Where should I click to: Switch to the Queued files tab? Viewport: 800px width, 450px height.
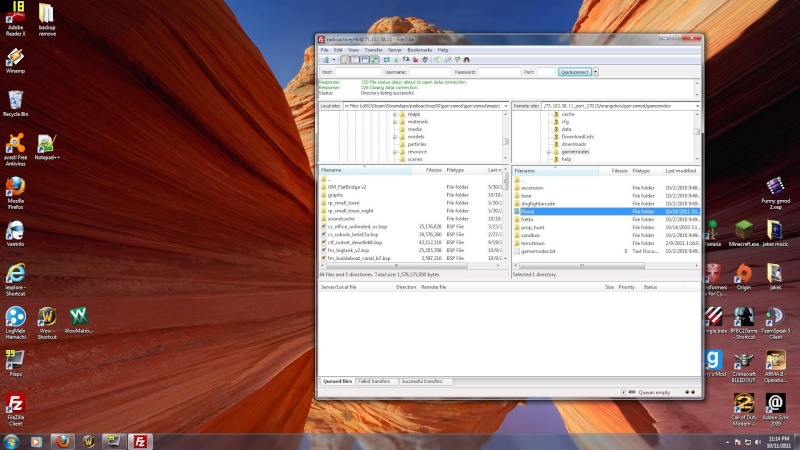coord(337,381)
